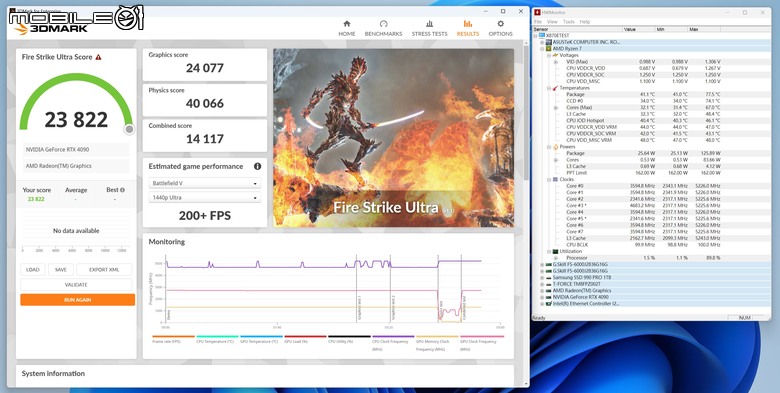Click the estimated game performance info icon
The image size is (780, 393).
click(x=257, y=166)
